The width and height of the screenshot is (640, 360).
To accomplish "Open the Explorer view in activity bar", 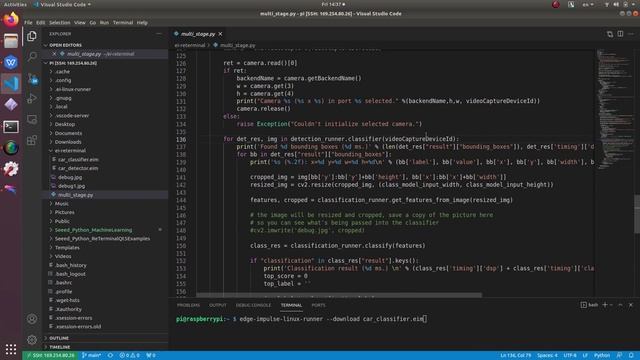I will click(x=32, y=36).
